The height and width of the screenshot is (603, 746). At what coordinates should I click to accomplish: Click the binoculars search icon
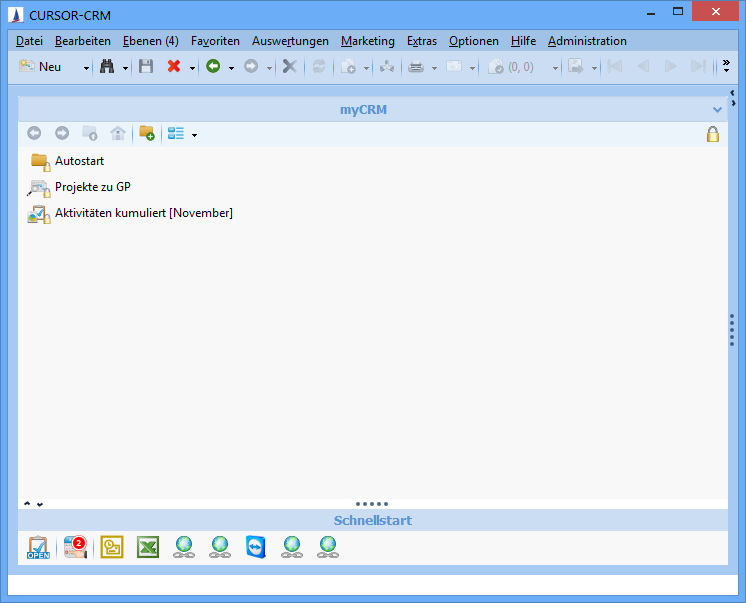click(x=108, y=67)
